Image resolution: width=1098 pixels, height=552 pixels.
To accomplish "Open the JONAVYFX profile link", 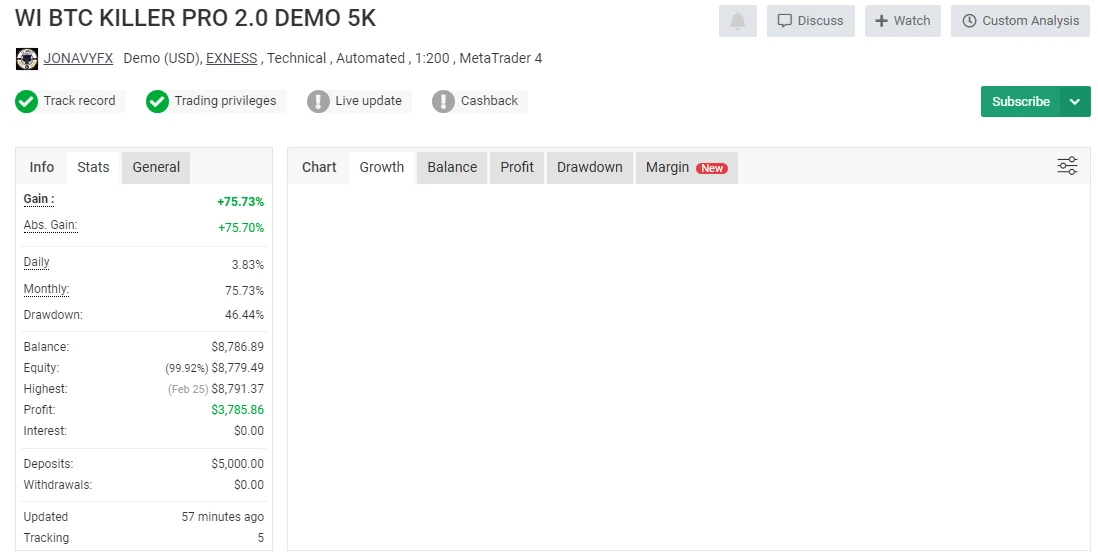I will click(x=78, y=59).
